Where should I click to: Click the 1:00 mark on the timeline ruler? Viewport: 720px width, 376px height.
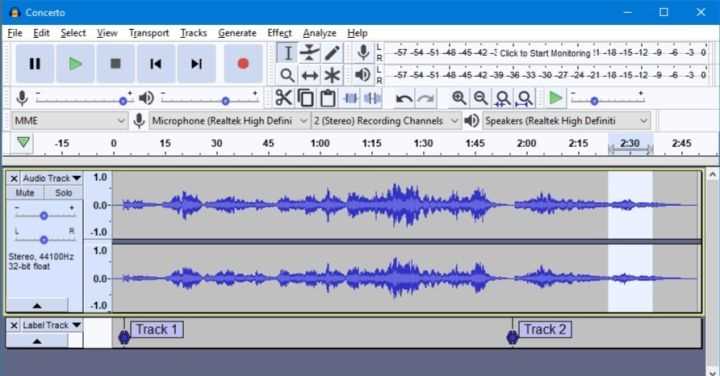pos(320,143)
